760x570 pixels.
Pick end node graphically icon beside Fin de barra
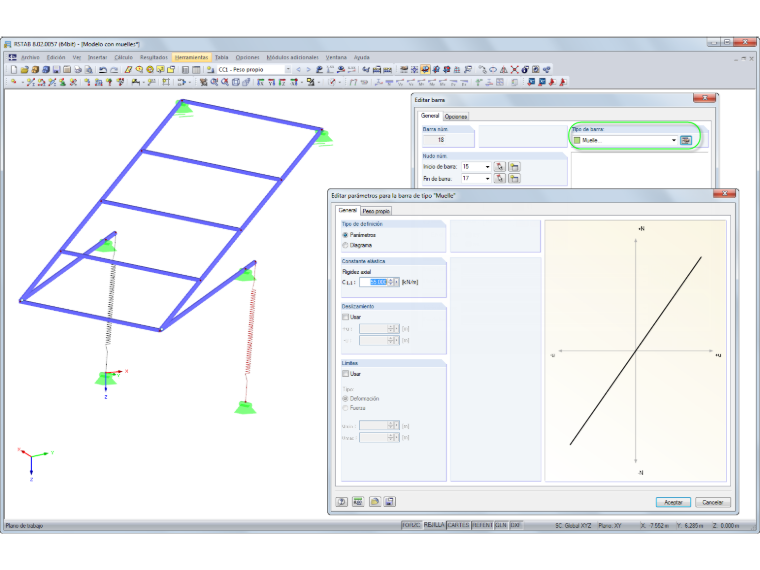tap(500, 178)
